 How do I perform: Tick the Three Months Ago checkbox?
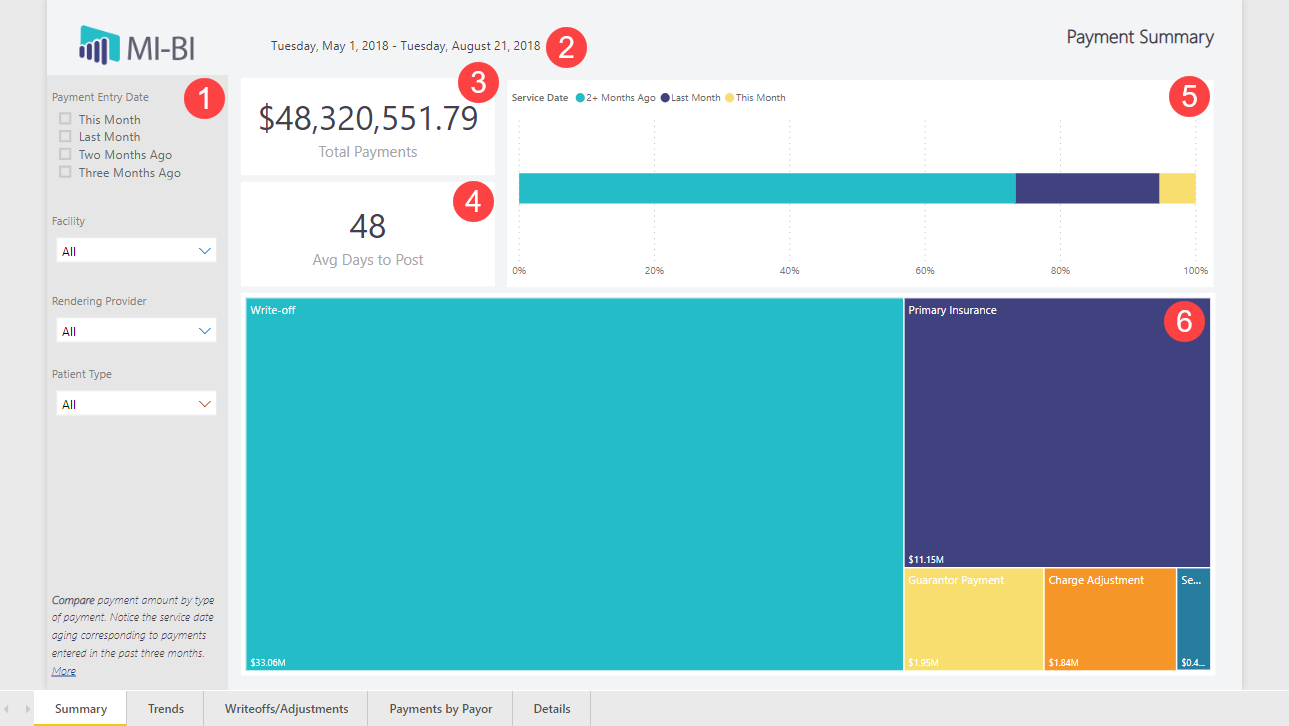pos(65,172)
